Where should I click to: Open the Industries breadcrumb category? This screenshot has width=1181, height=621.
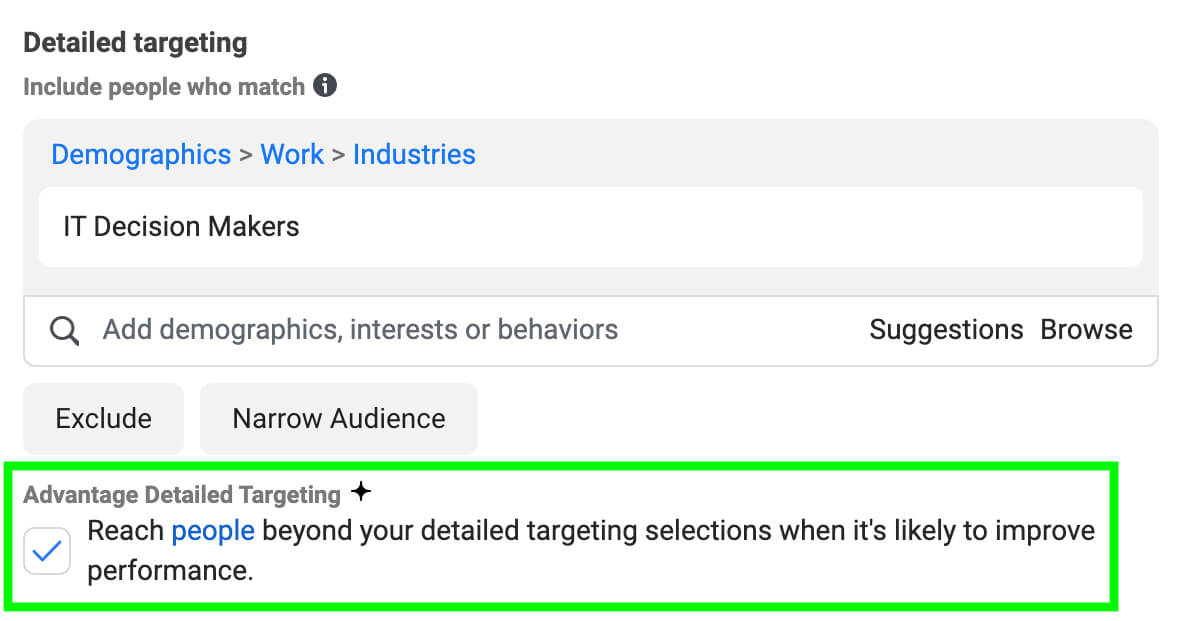[x=414, y=155]
